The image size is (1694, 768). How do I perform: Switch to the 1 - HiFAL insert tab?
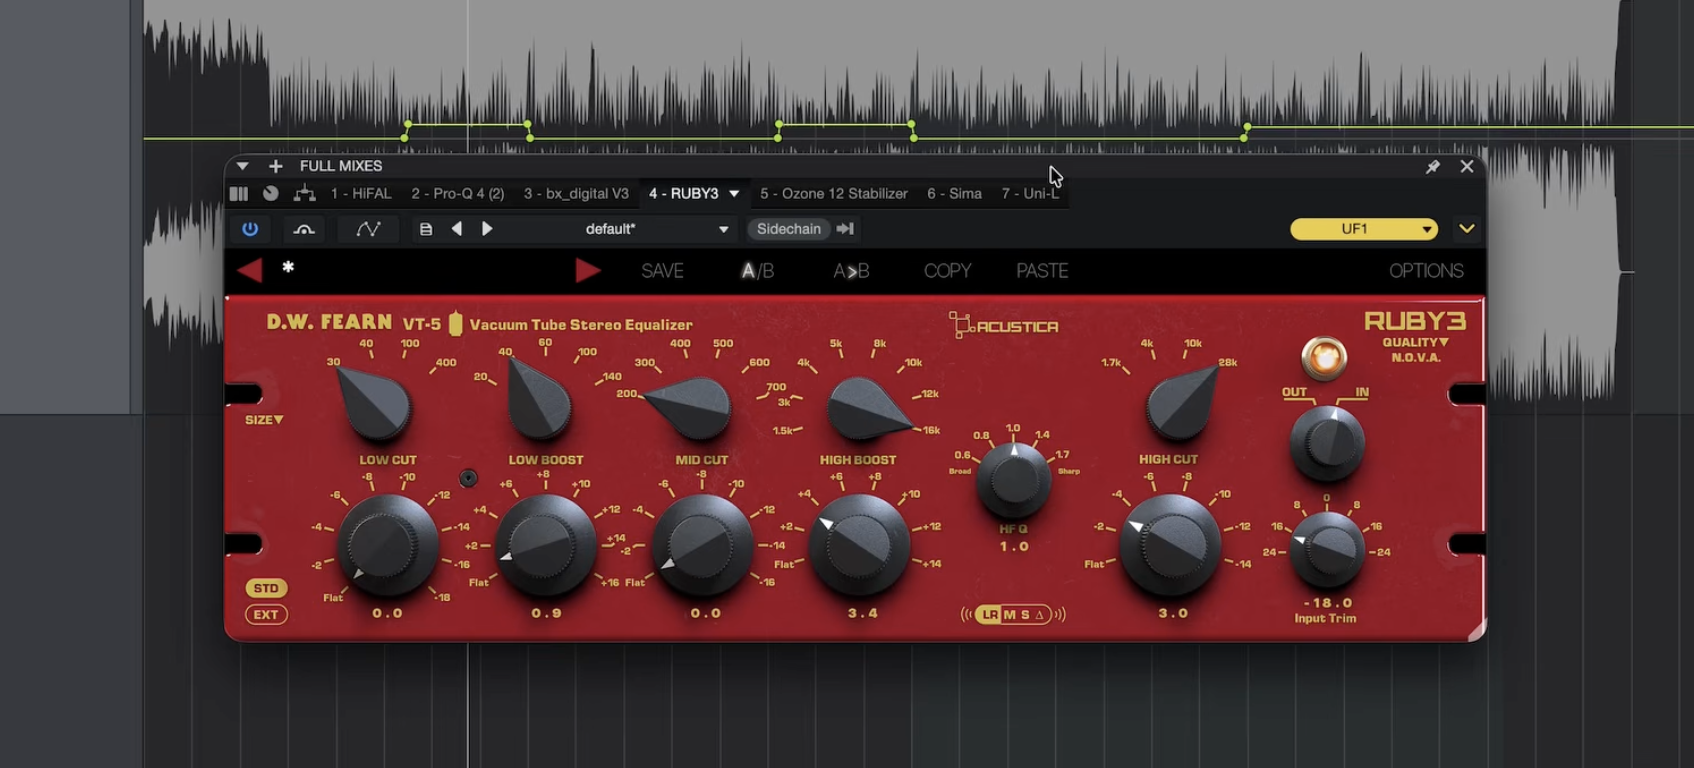pos(361,193)
